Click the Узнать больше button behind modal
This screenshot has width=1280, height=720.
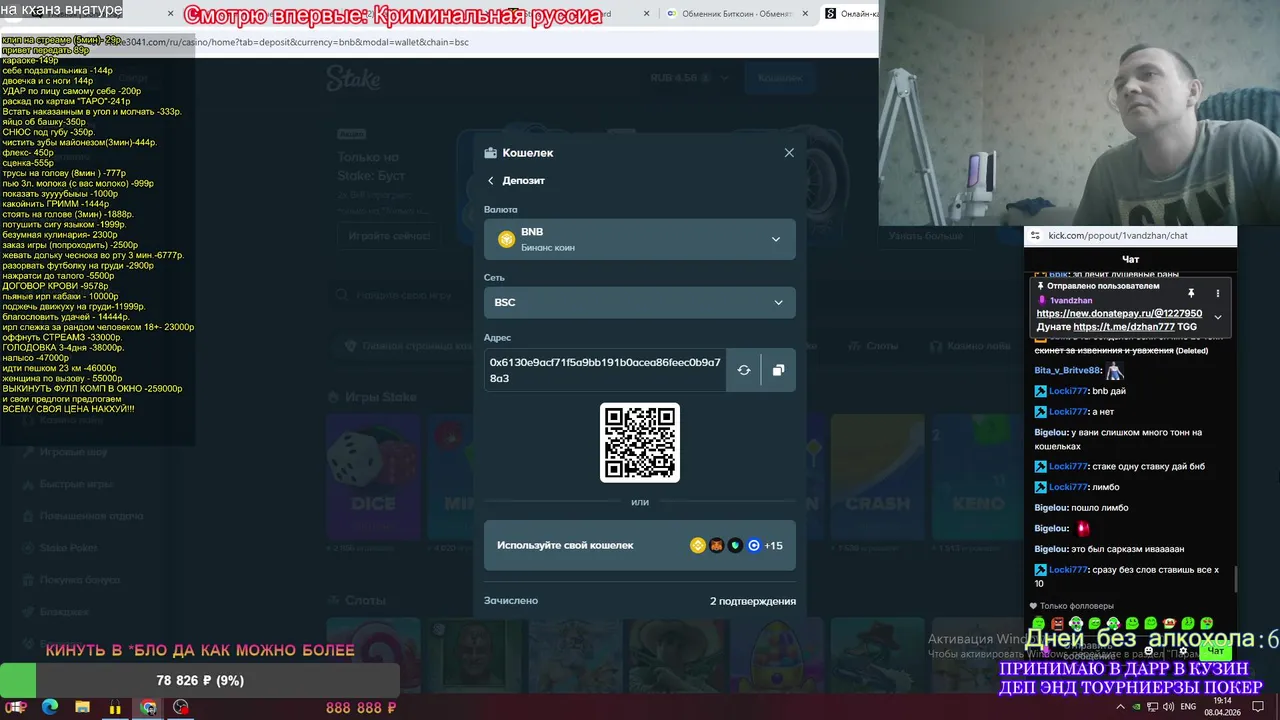(925, 237)
